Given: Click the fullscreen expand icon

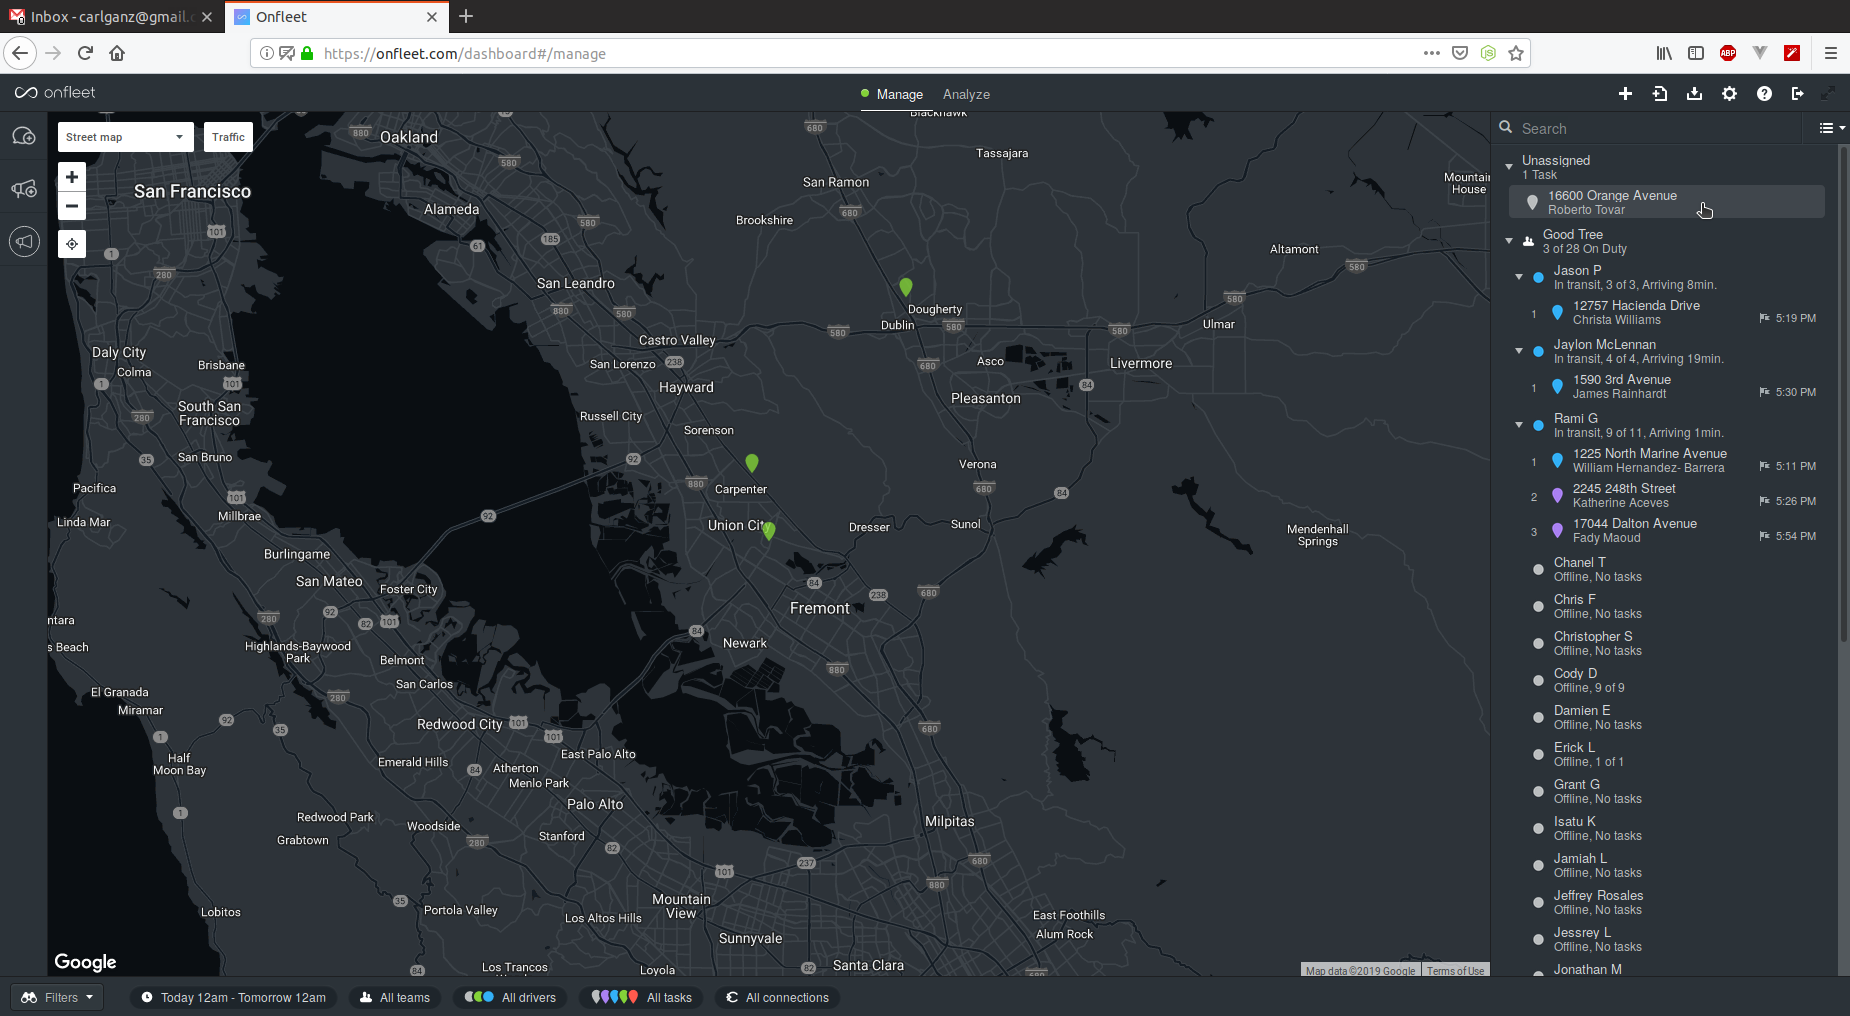Looking at the screenshot, I should coord(1828,94).
